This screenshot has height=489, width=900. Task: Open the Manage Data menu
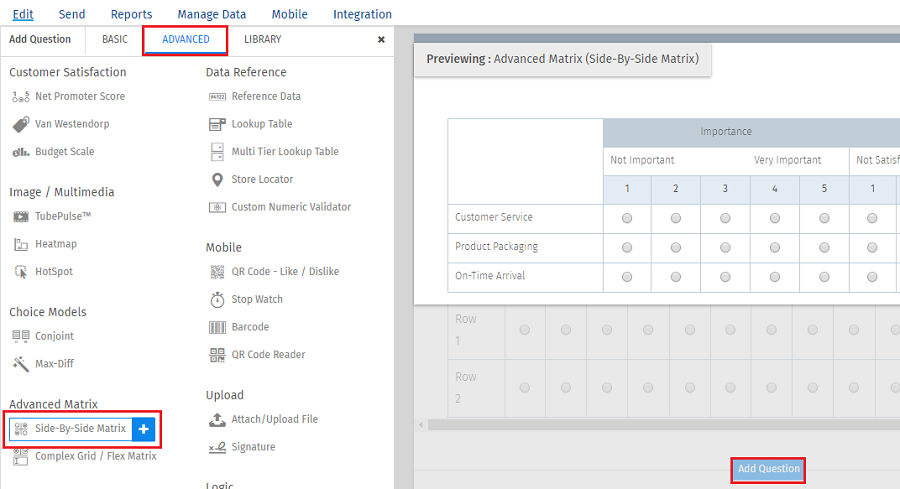click(211, 14)
